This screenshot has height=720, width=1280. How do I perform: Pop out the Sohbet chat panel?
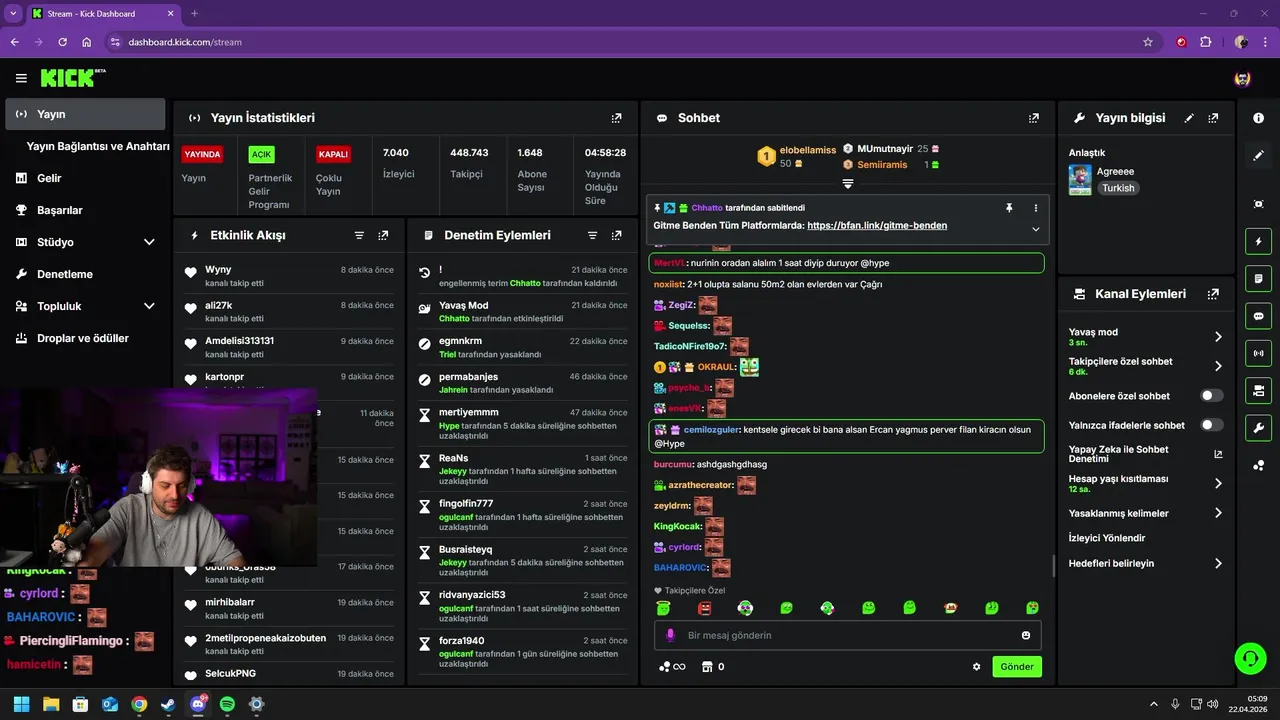[1033, 118]
